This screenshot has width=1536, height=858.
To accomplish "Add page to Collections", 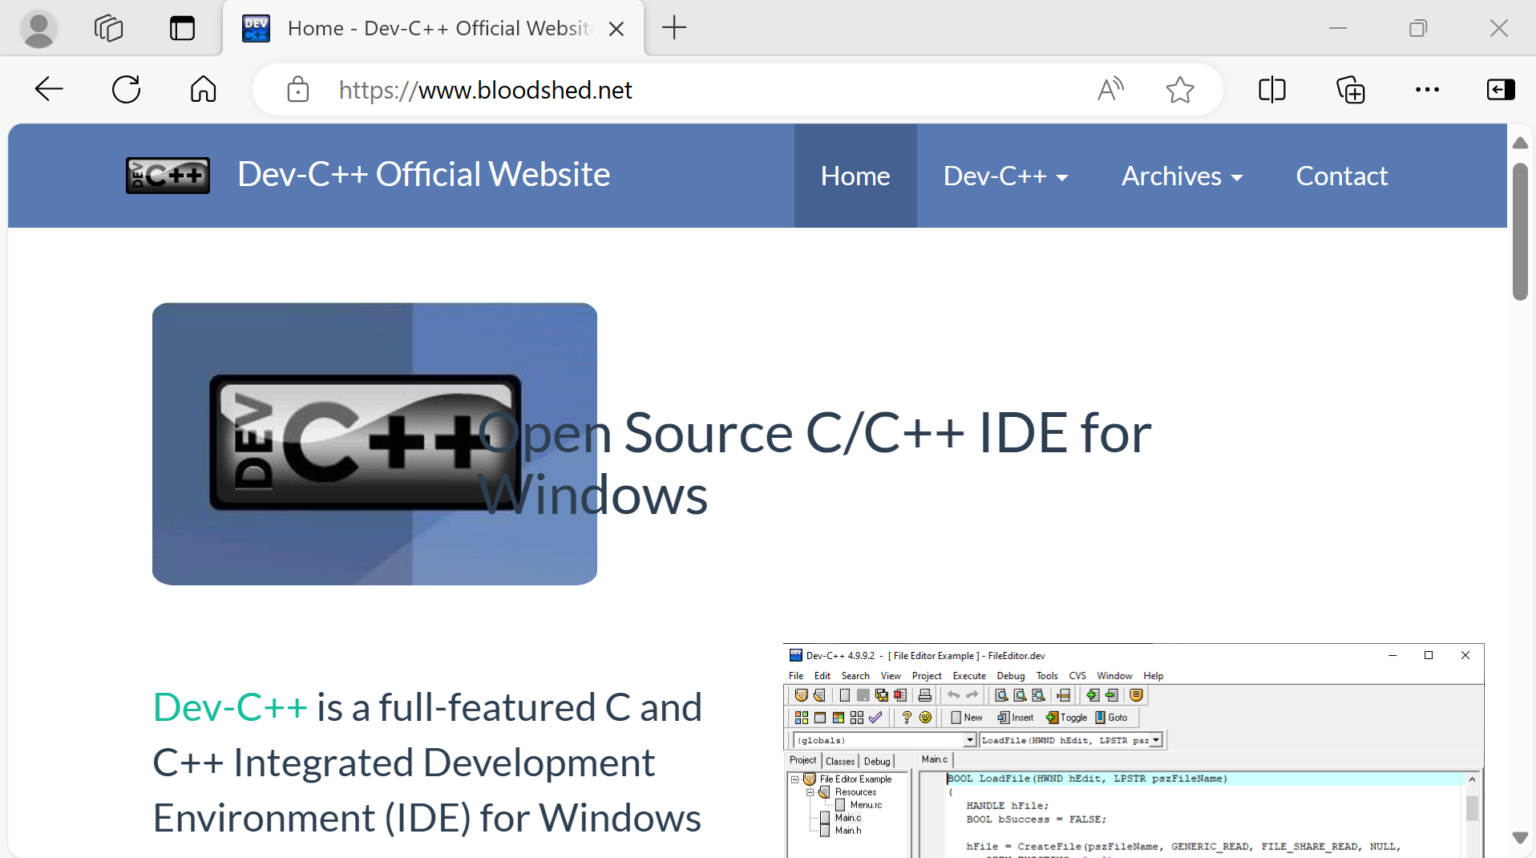I will click(x=1350, y=89).
